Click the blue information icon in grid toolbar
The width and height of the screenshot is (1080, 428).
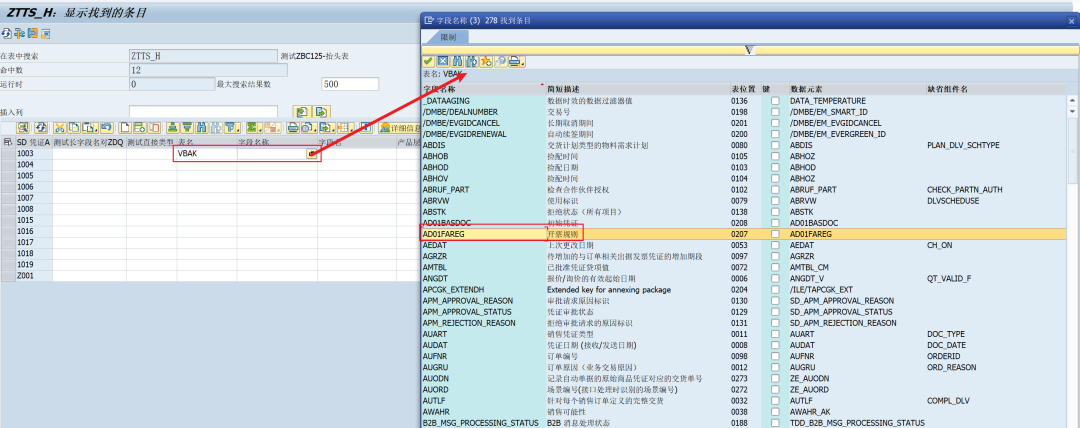(366, 128)
